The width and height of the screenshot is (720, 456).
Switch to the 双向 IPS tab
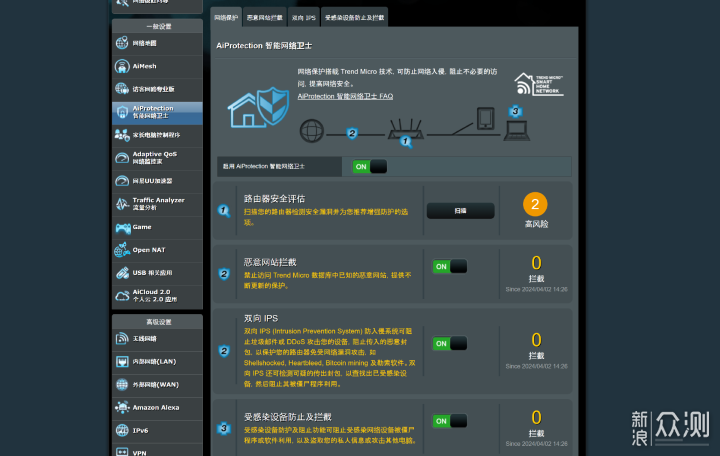304,17
